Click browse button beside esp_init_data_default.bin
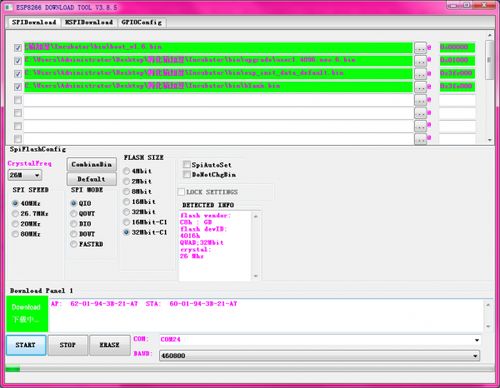The width and height of the screenshot is (500, 388). 420,74
